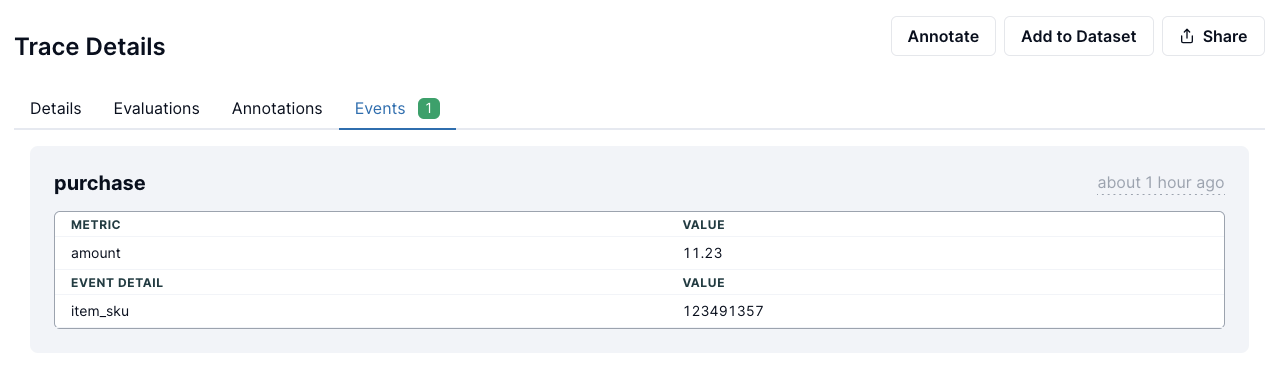Click the Add to Dataset button
The width and height of the screenshot is (1280, 371).
click(1079, 36)
